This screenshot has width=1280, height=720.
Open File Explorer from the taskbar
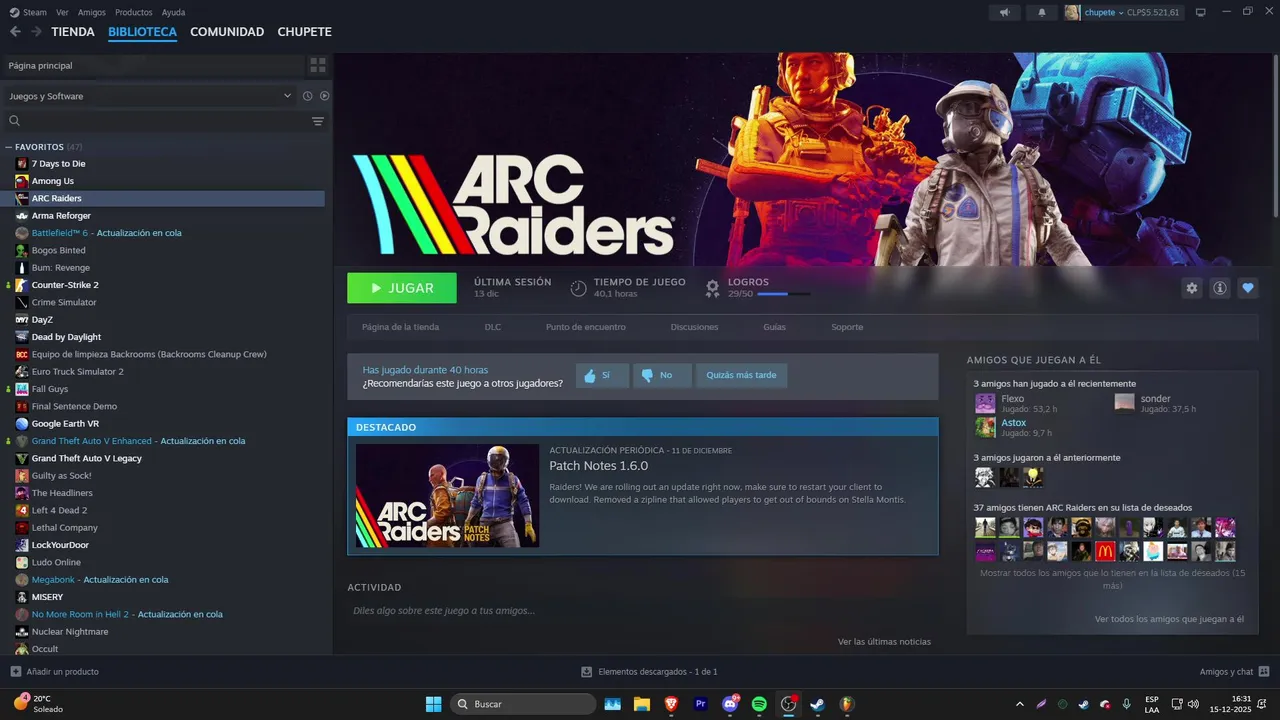641,704
